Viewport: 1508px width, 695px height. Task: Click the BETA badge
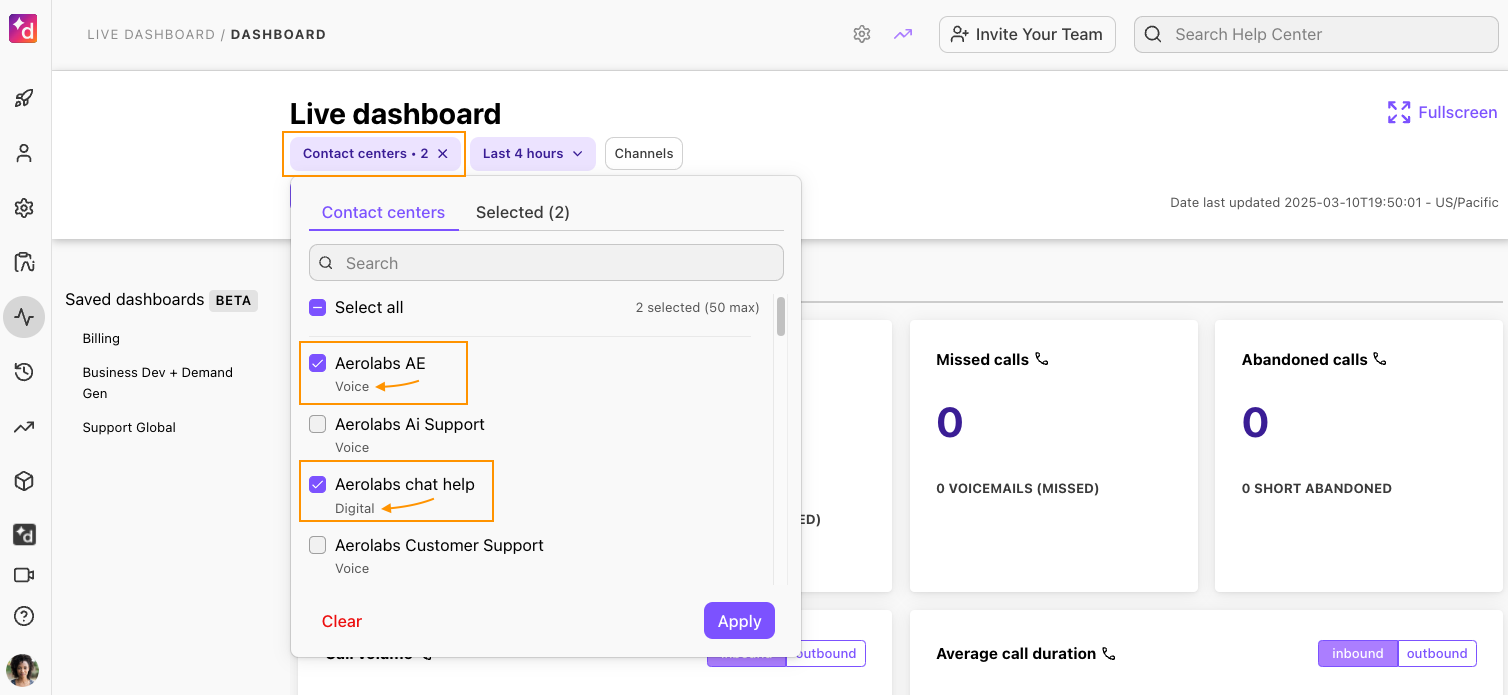[x=233, y=300]
